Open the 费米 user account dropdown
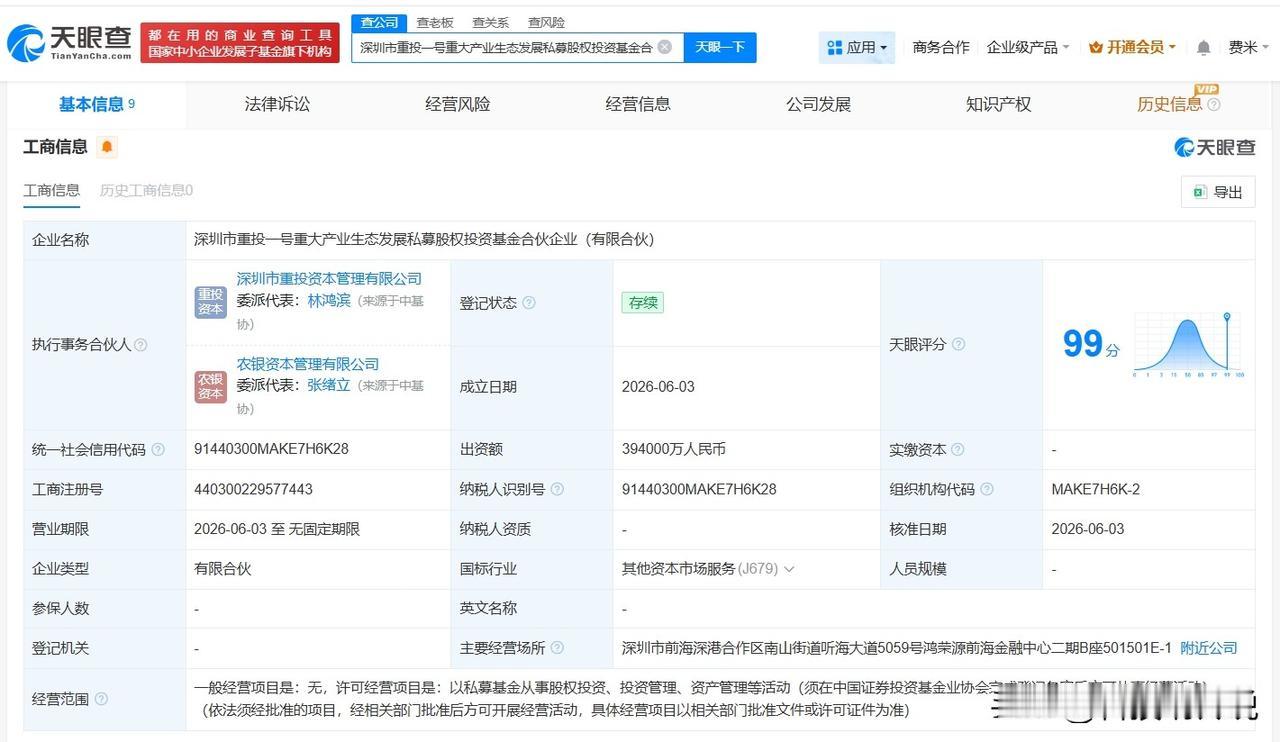Image resolution: width=1280 pixels, height=742 pixels. 1249,47
